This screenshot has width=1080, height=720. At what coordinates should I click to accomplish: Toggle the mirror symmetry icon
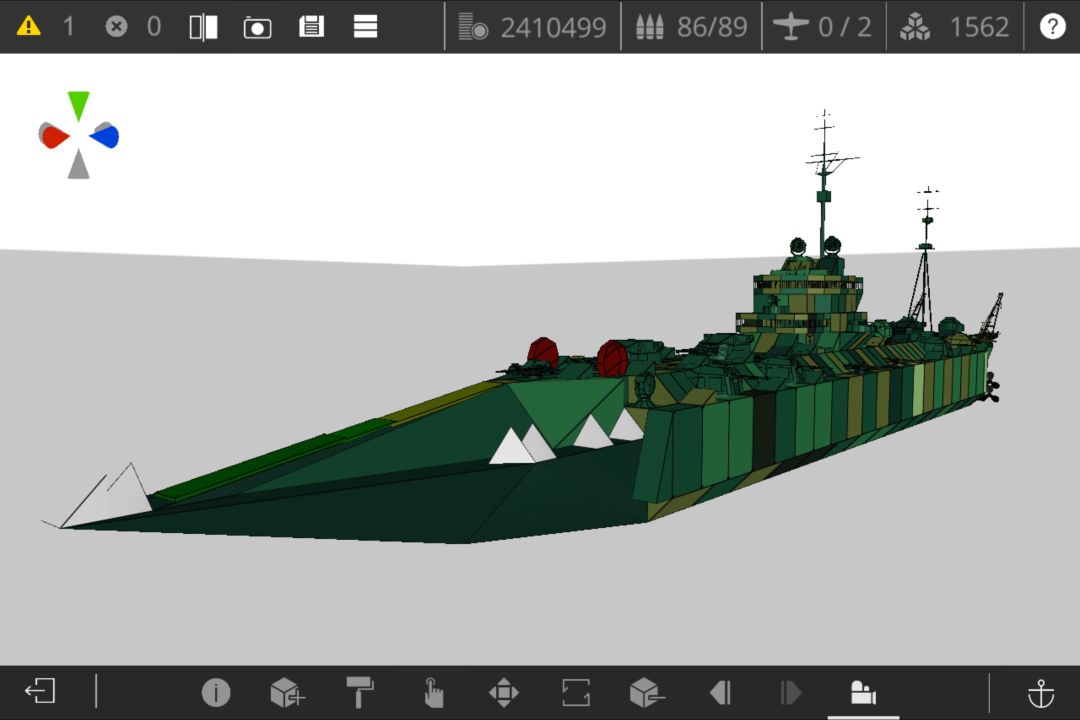click(203, 27)
